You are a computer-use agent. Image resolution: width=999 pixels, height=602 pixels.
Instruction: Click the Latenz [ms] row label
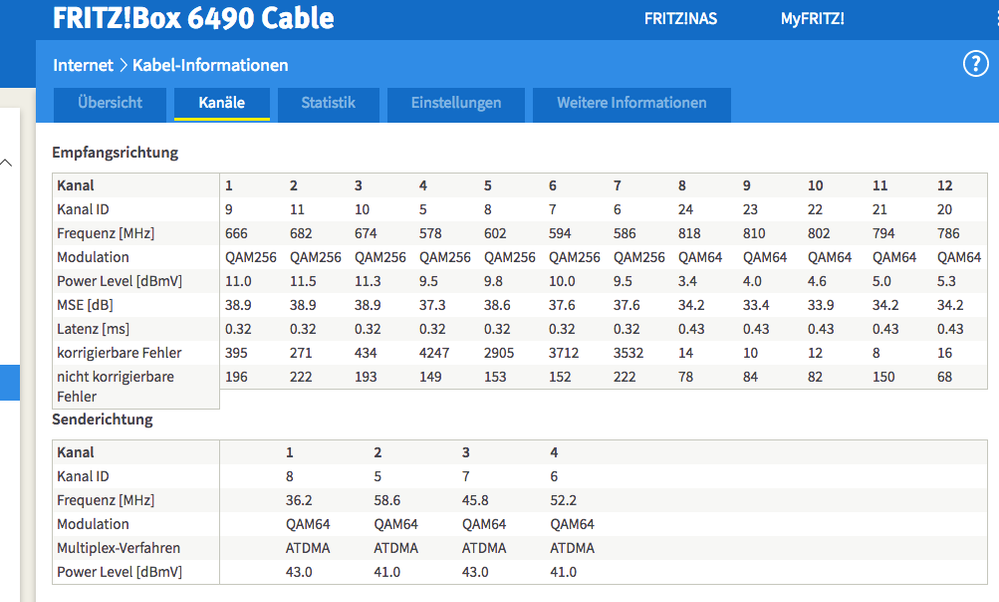[93, 329]
